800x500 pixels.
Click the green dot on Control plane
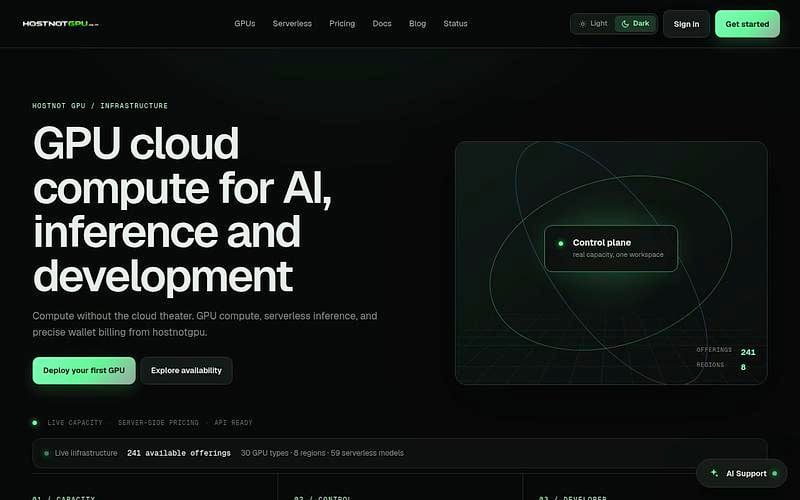(561, 243)
